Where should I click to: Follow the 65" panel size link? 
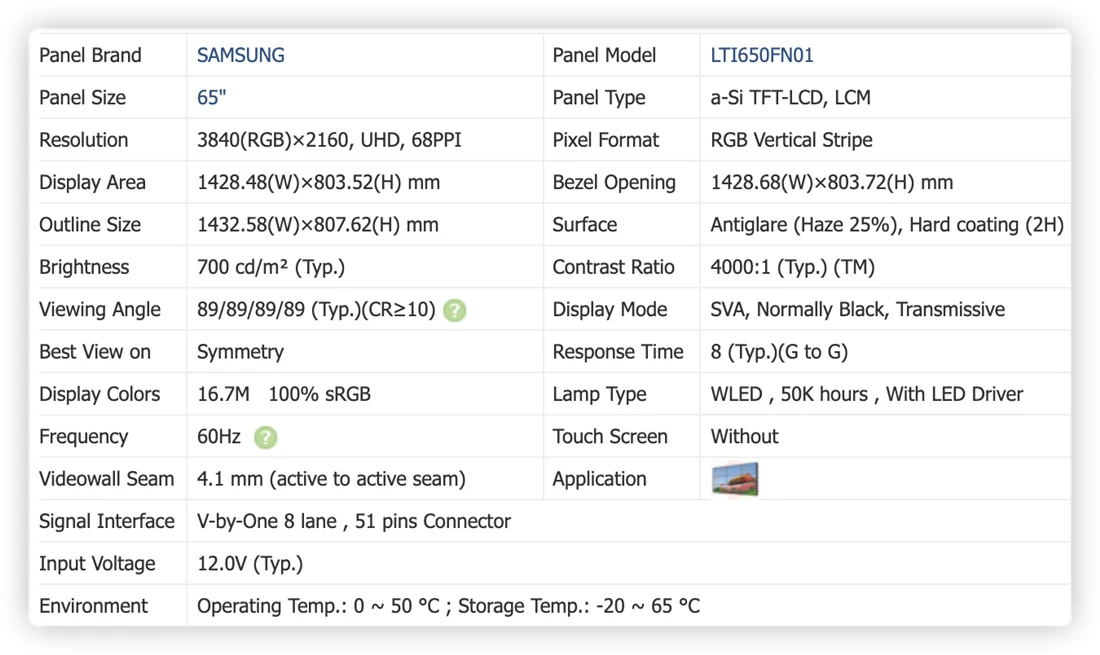click(x=211, y=97)
